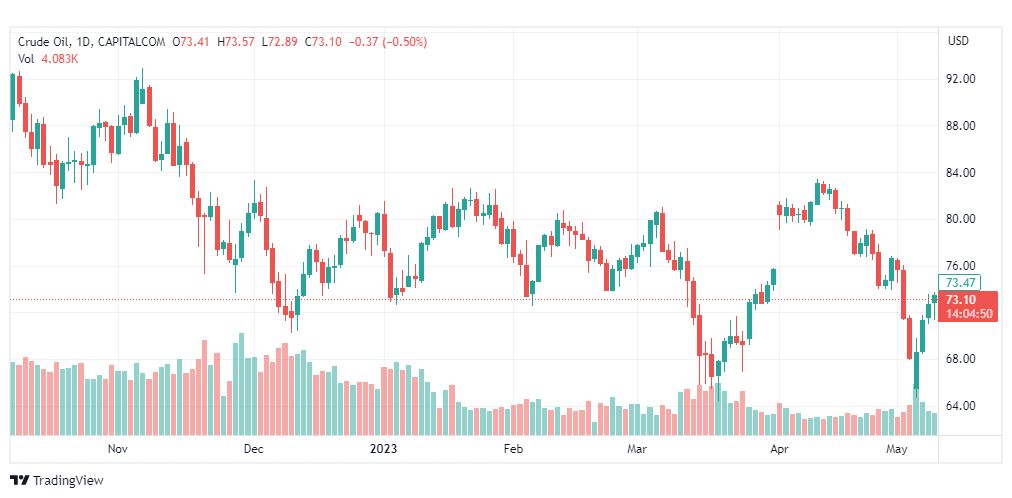
Task: Click the Vol 4.083K indicator legend
Action: click(x=48, y=59)
